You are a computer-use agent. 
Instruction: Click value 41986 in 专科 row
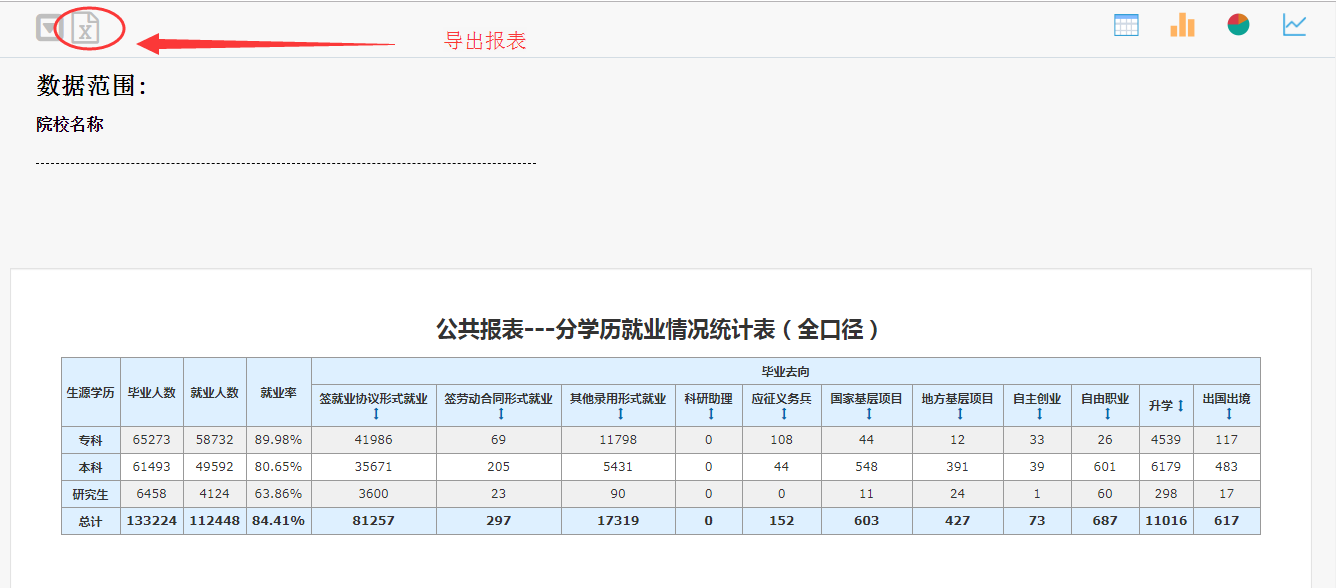374,440
